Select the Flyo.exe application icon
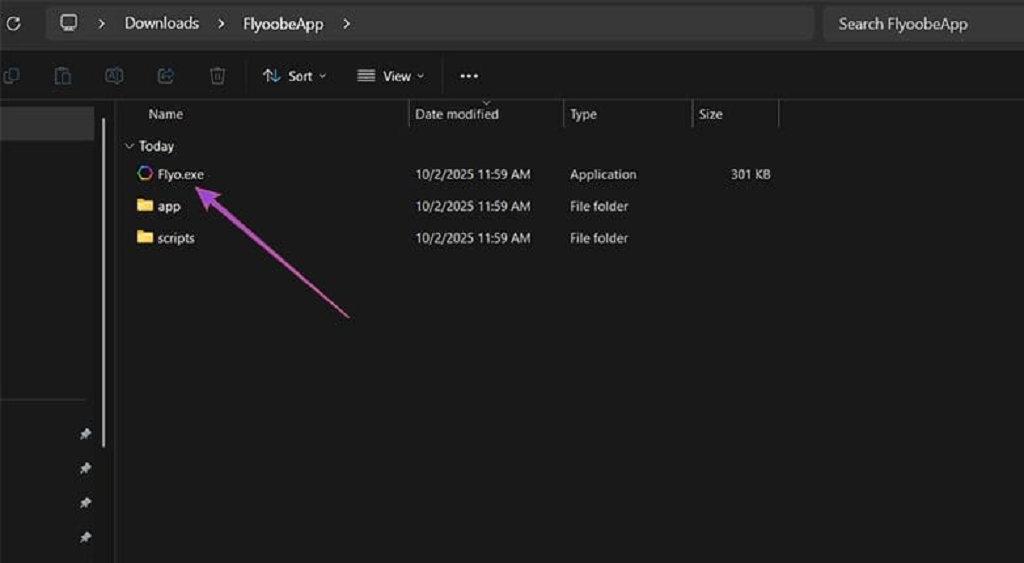This screenshot has height=563, width=1024. point(145,174)
